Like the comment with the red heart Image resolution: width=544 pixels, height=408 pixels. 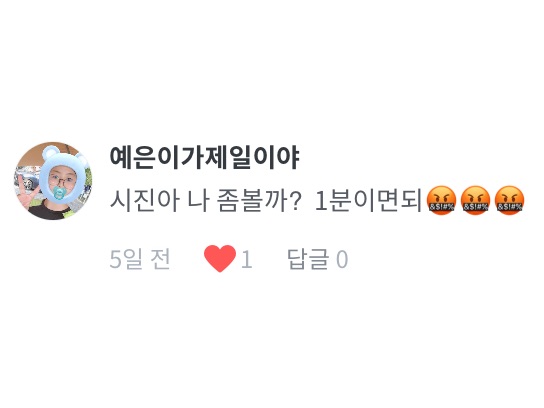220,258
